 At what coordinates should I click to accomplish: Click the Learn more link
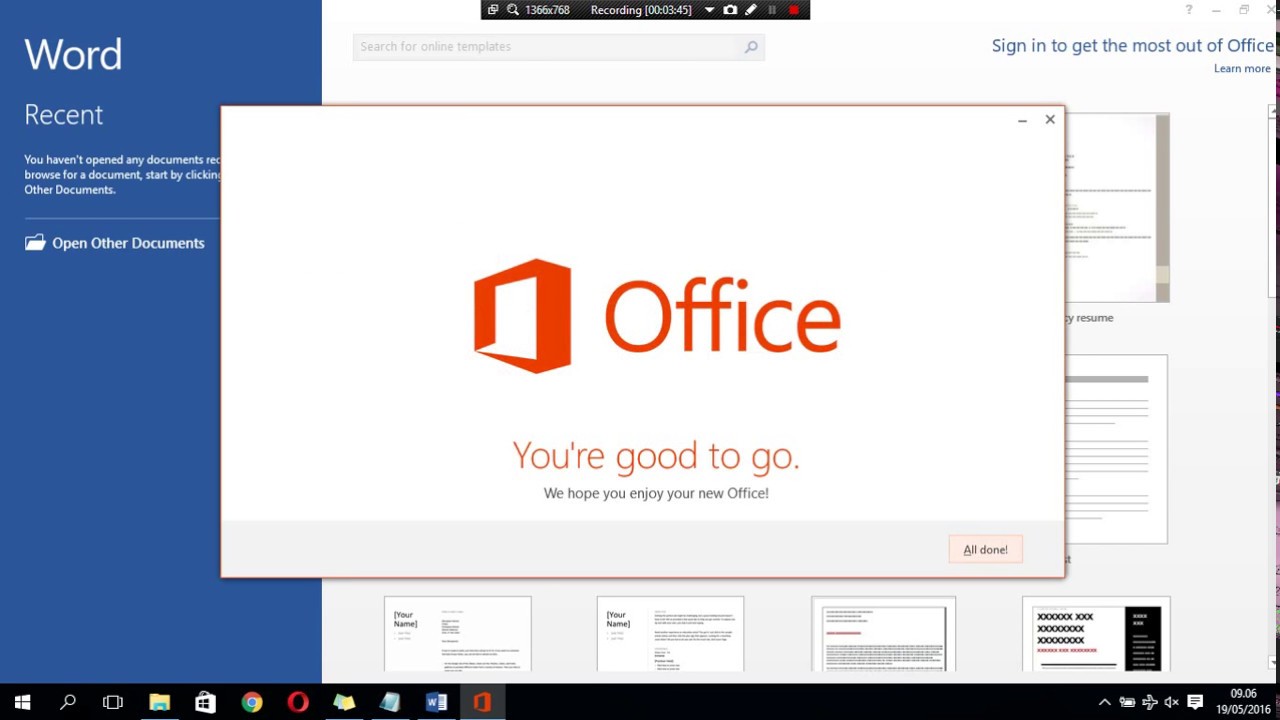click(1242, 69)
